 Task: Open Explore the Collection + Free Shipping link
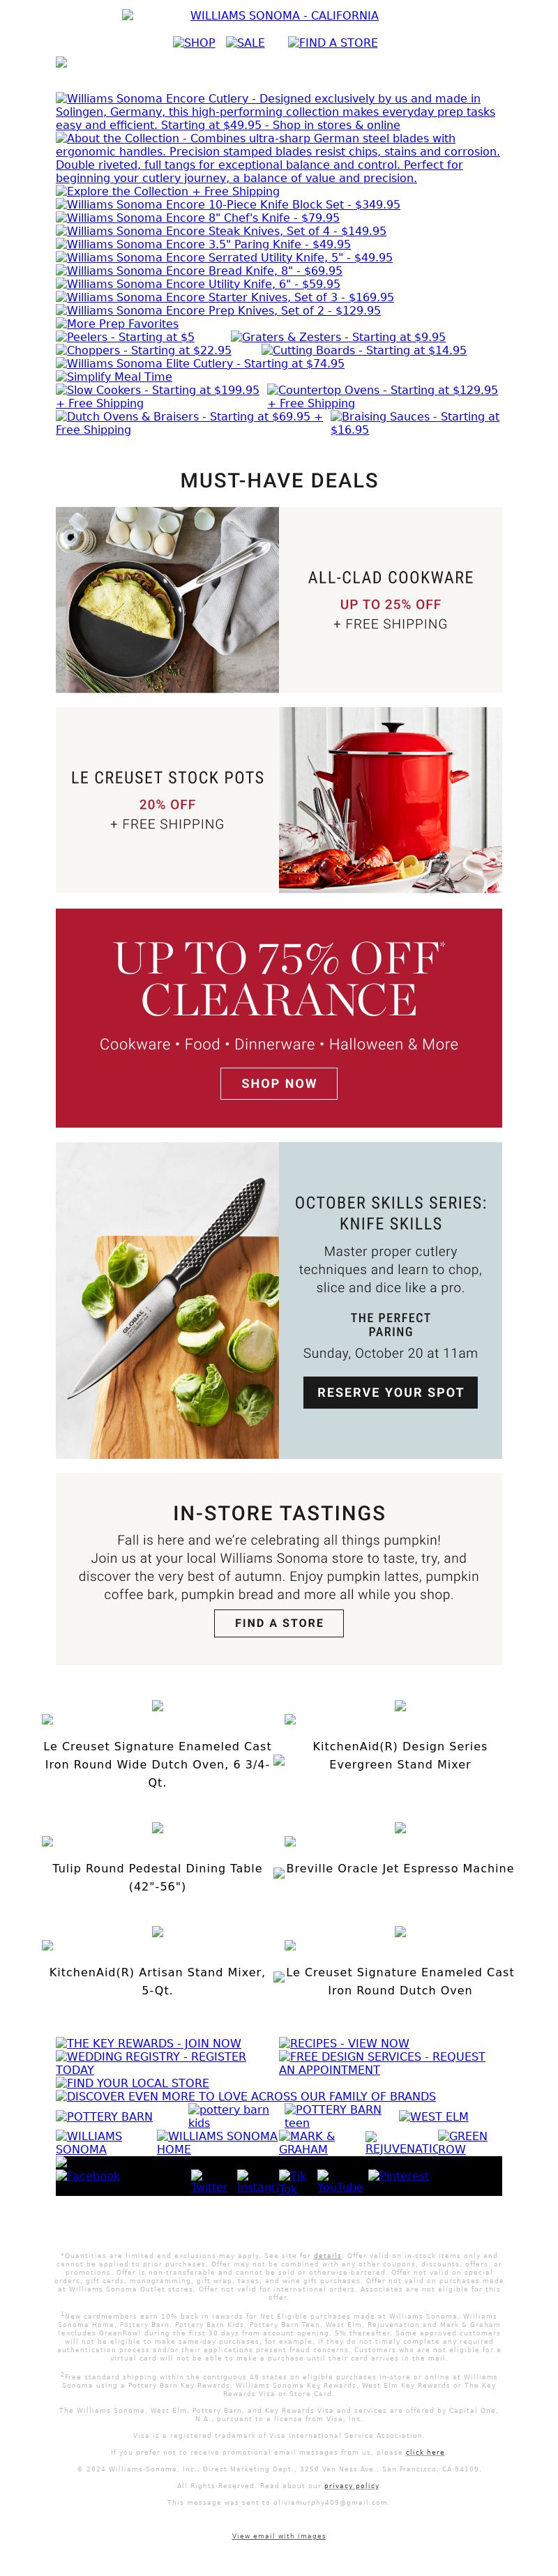tap(168, 191)
